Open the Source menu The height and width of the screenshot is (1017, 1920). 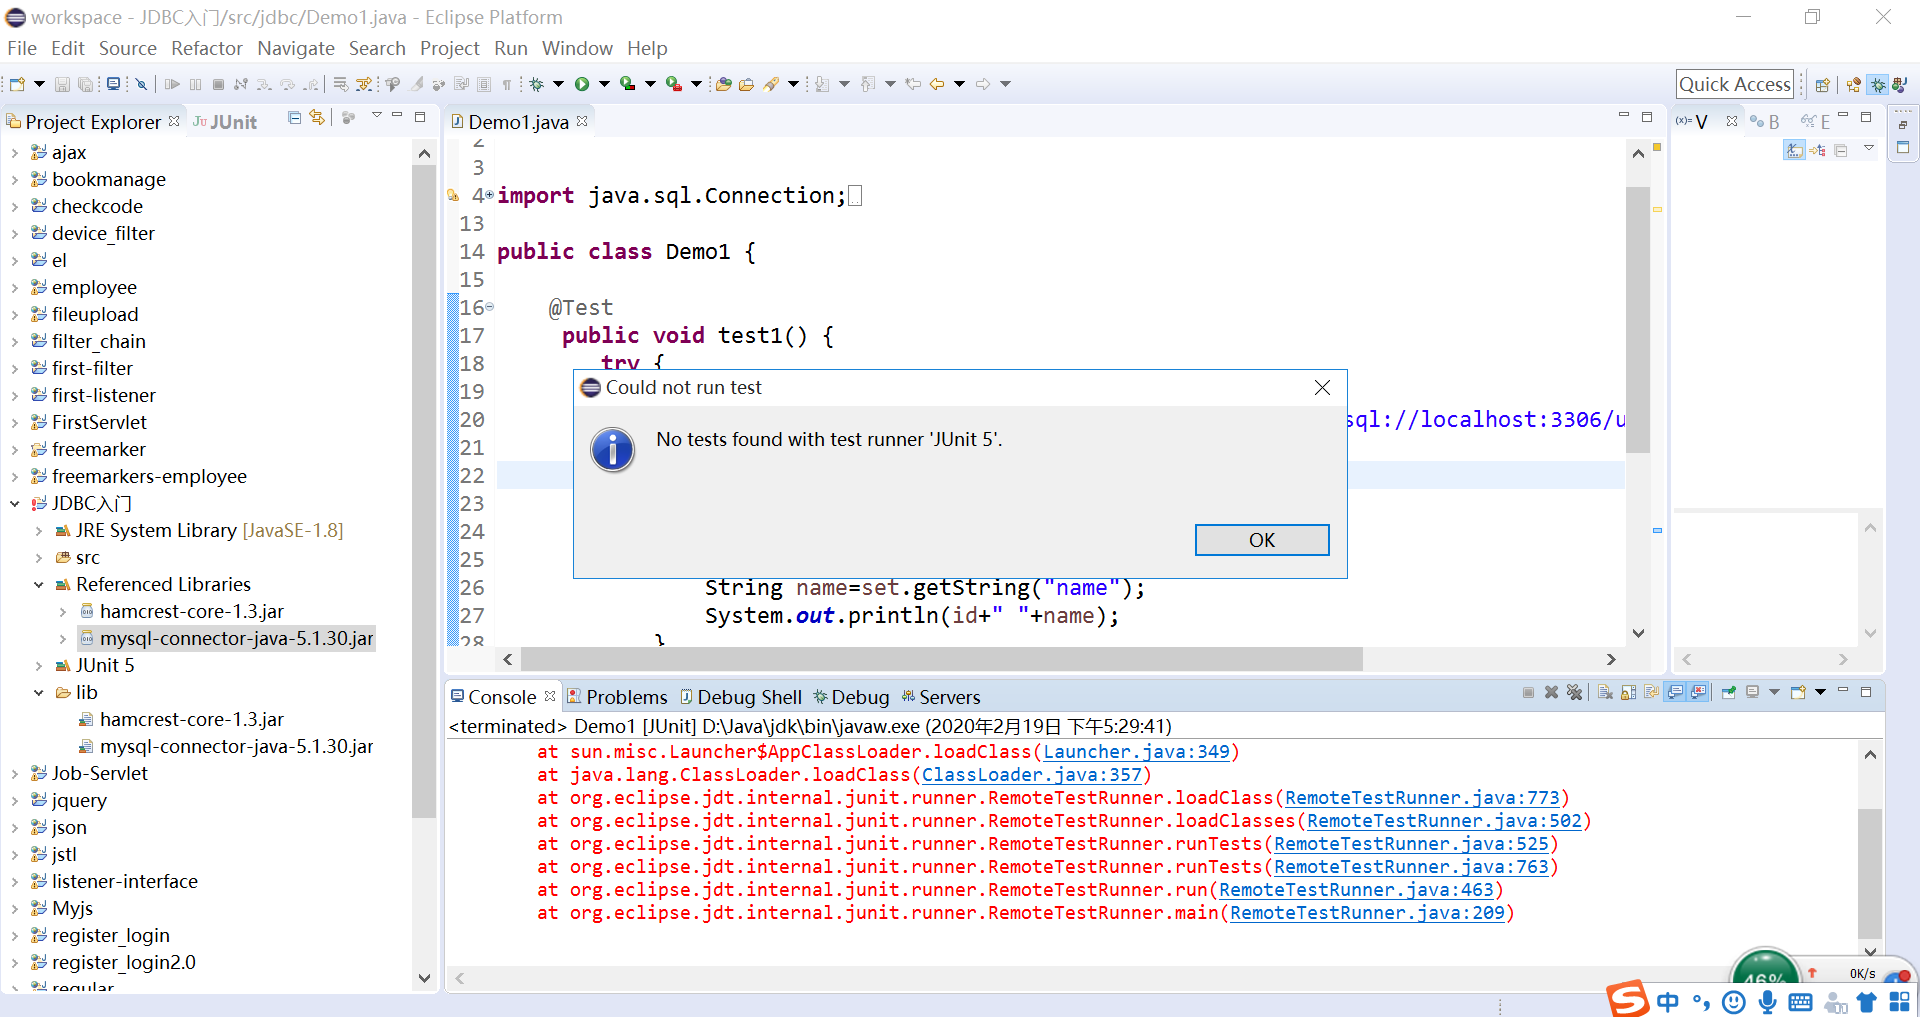128,48
